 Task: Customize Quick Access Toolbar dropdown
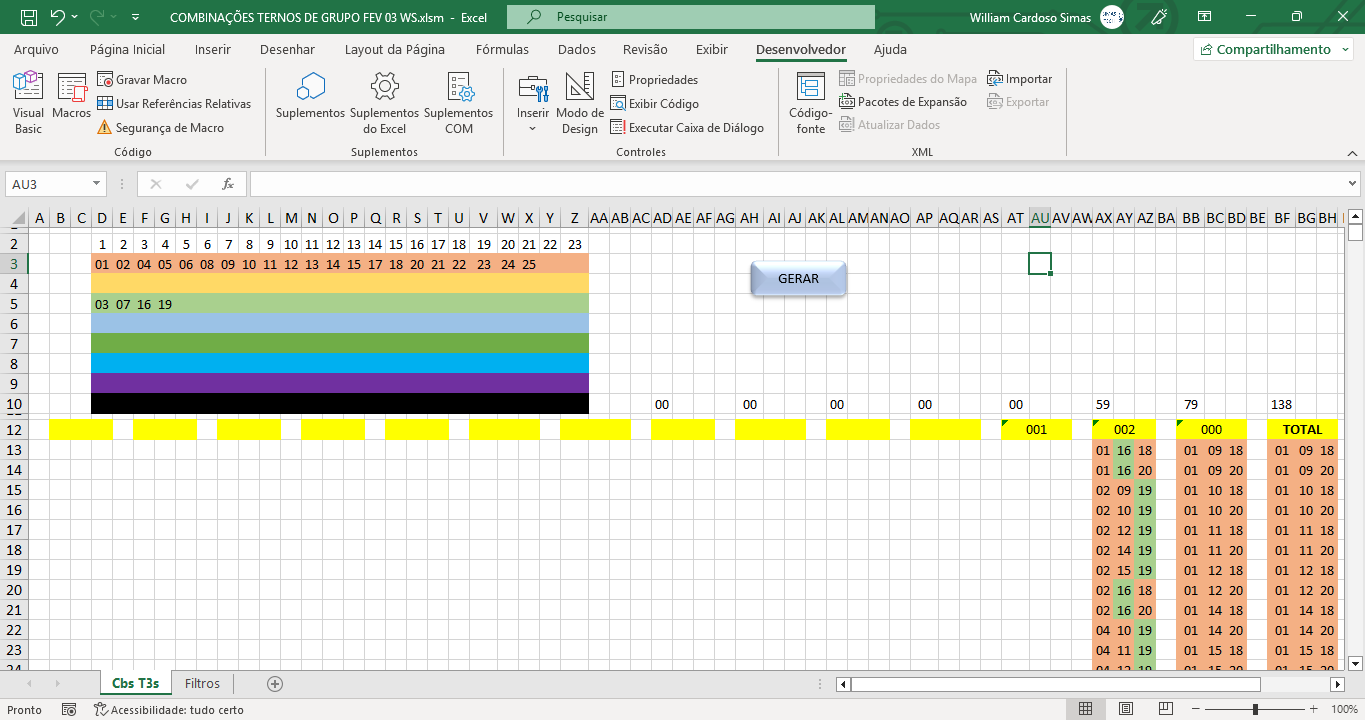coord(136,17)
